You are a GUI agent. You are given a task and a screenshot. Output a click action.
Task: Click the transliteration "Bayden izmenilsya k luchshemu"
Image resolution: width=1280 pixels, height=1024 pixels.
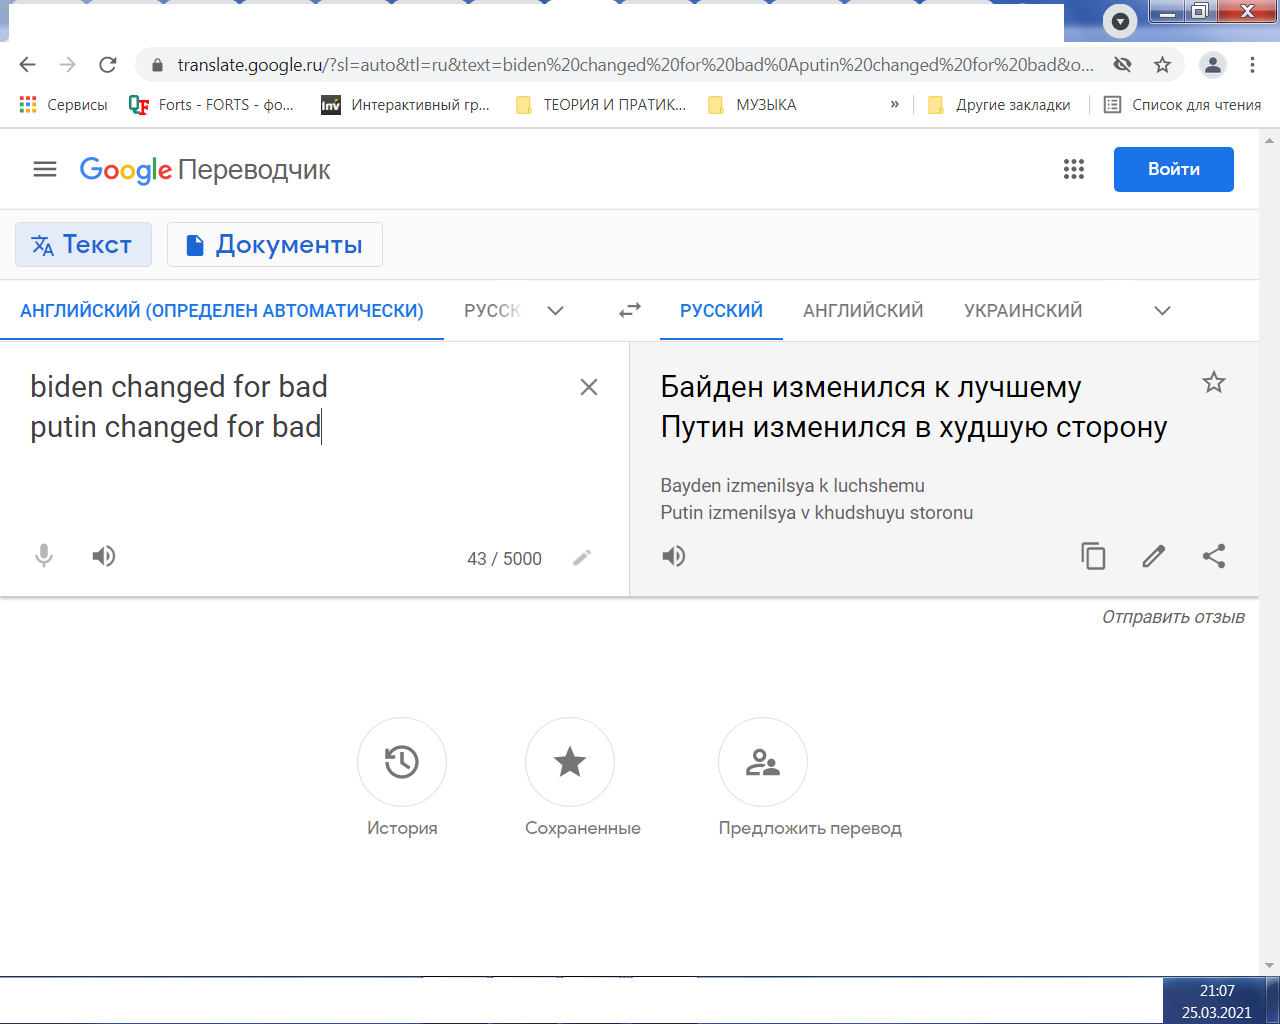tap(792, 486)
